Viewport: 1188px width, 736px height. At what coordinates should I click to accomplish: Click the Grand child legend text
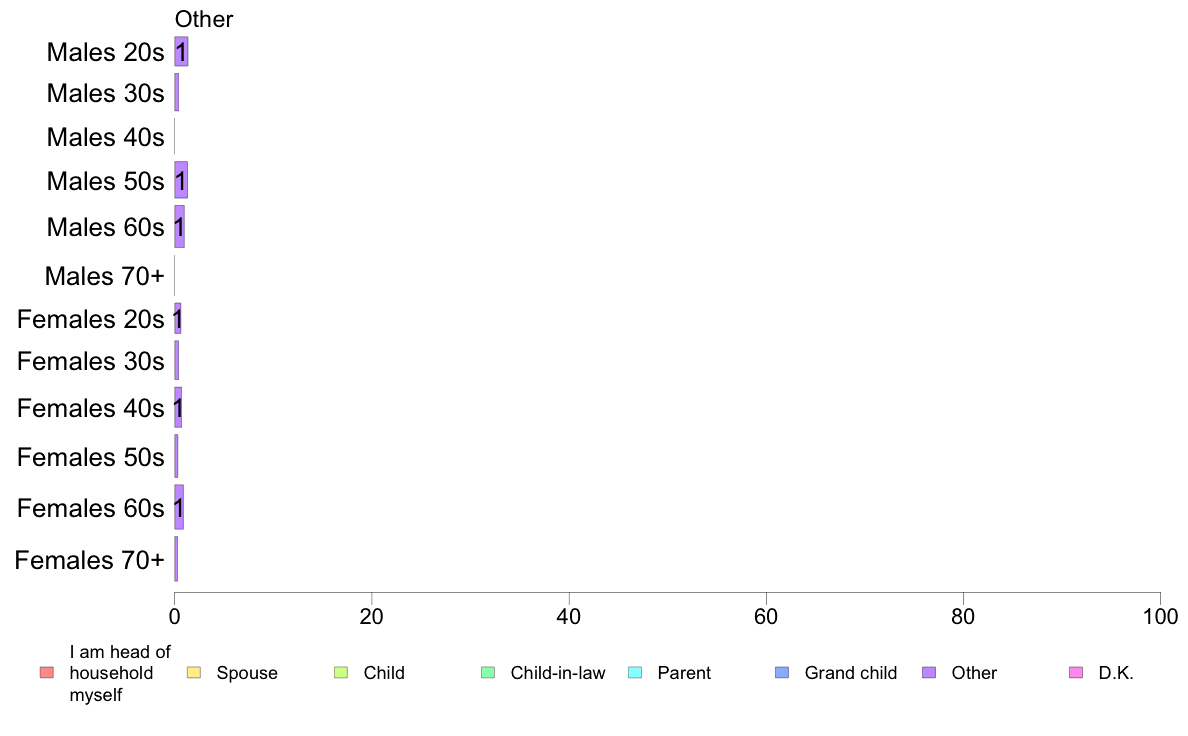(x=851, y=673)
